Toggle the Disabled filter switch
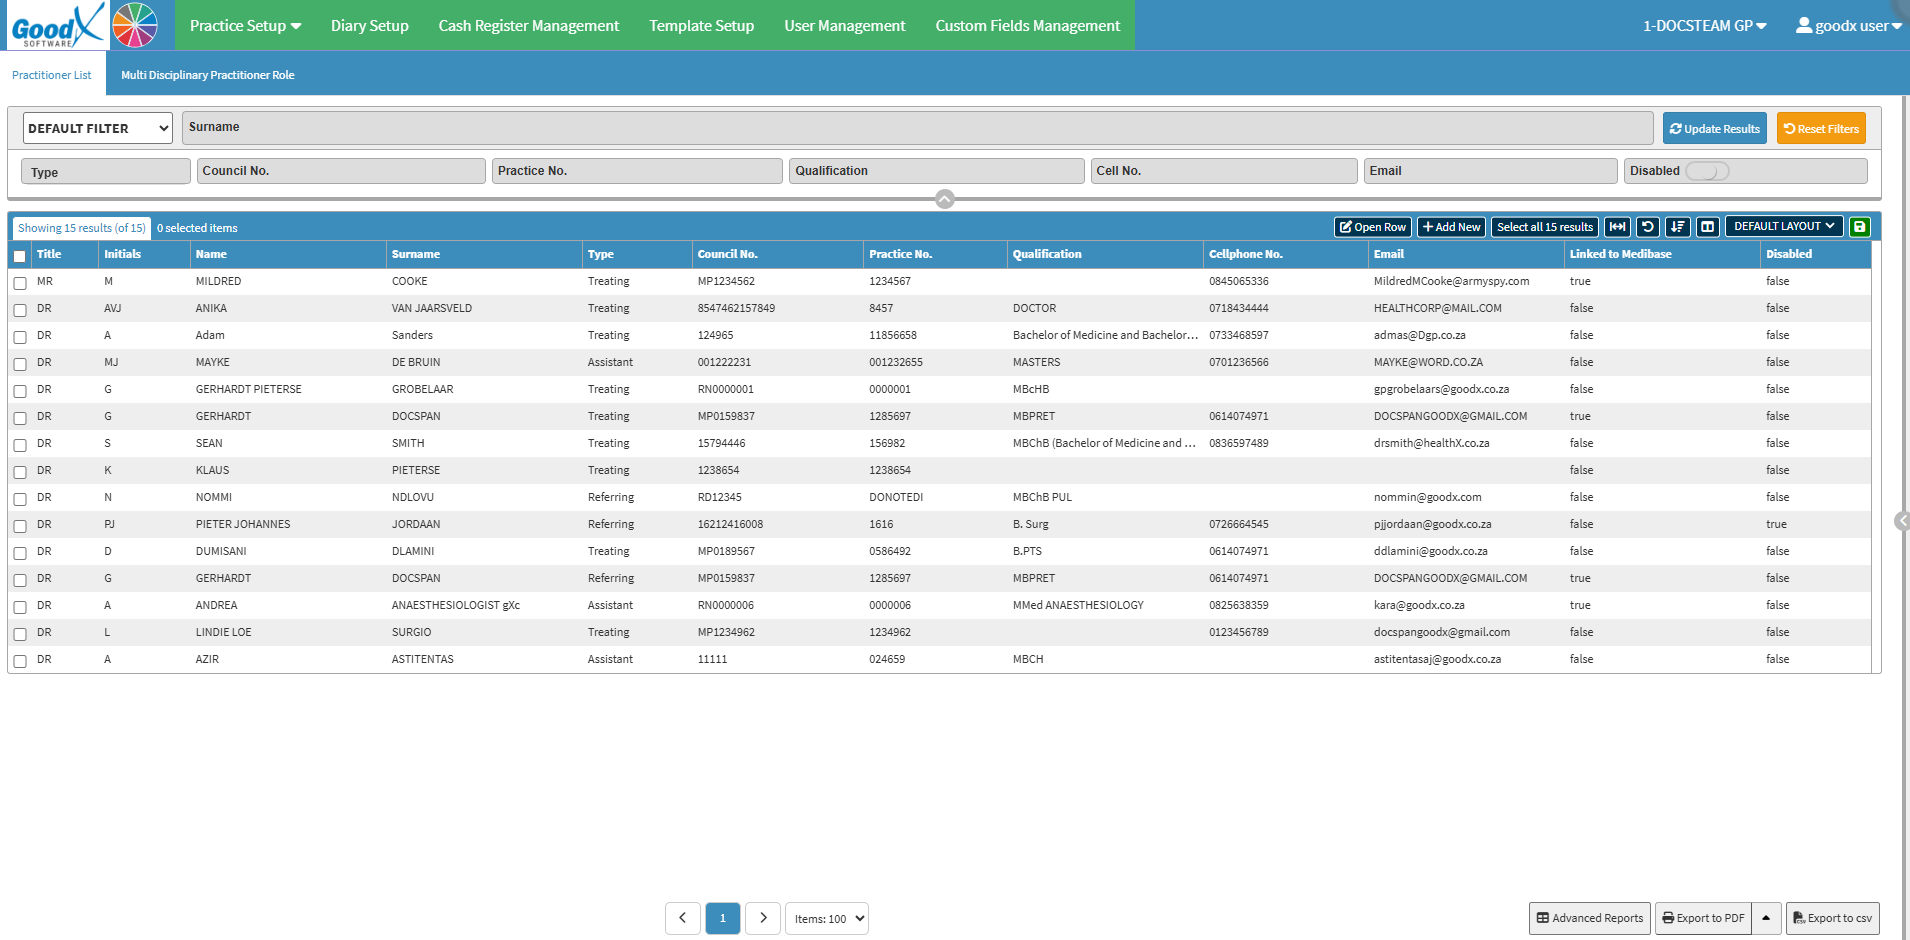Viewport: 1910px width, 940px height. 1707,171
